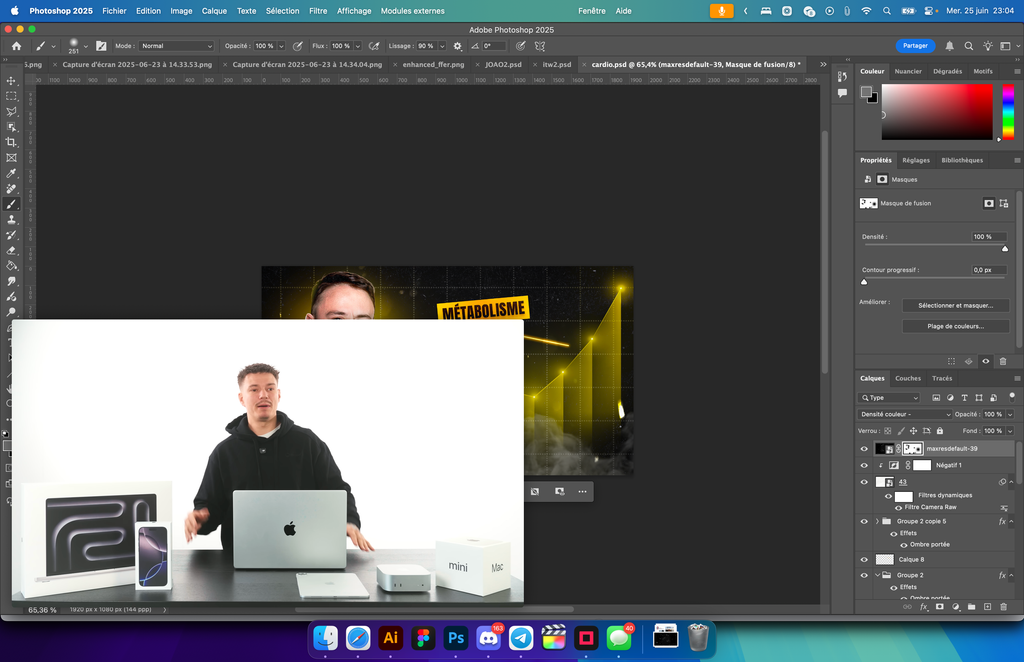Add a layer style with fx button

point(923,607)
